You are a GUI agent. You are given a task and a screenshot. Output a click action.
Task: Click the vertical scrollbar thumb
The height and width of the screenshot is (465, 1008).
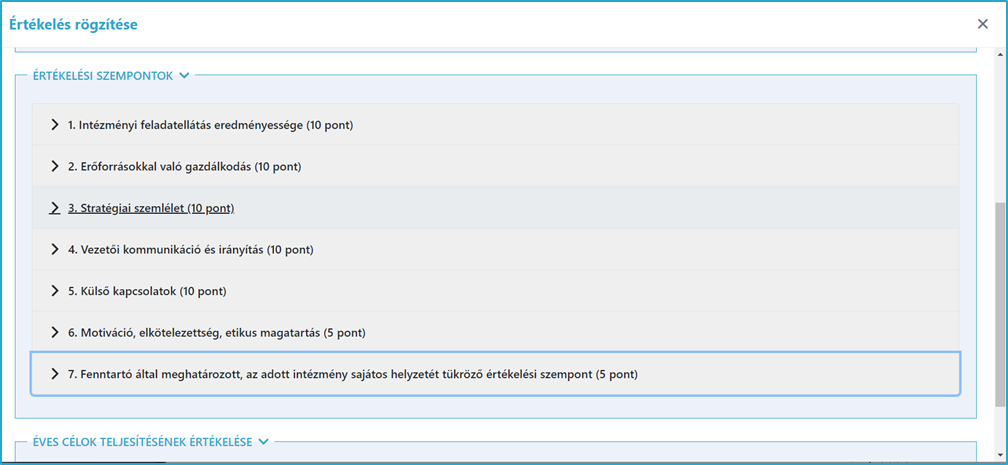pos(1000,304)
